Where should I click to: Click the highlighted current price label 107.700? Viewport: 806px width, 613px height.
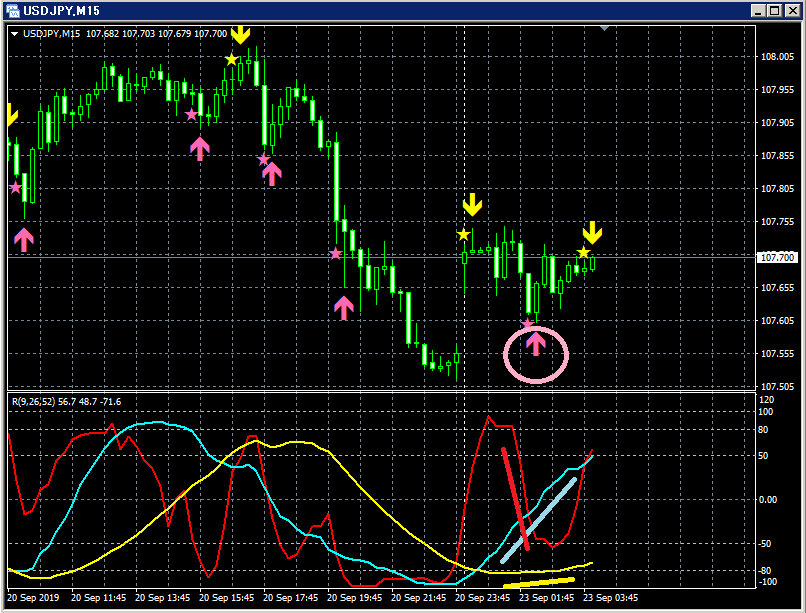coord(777,257)
